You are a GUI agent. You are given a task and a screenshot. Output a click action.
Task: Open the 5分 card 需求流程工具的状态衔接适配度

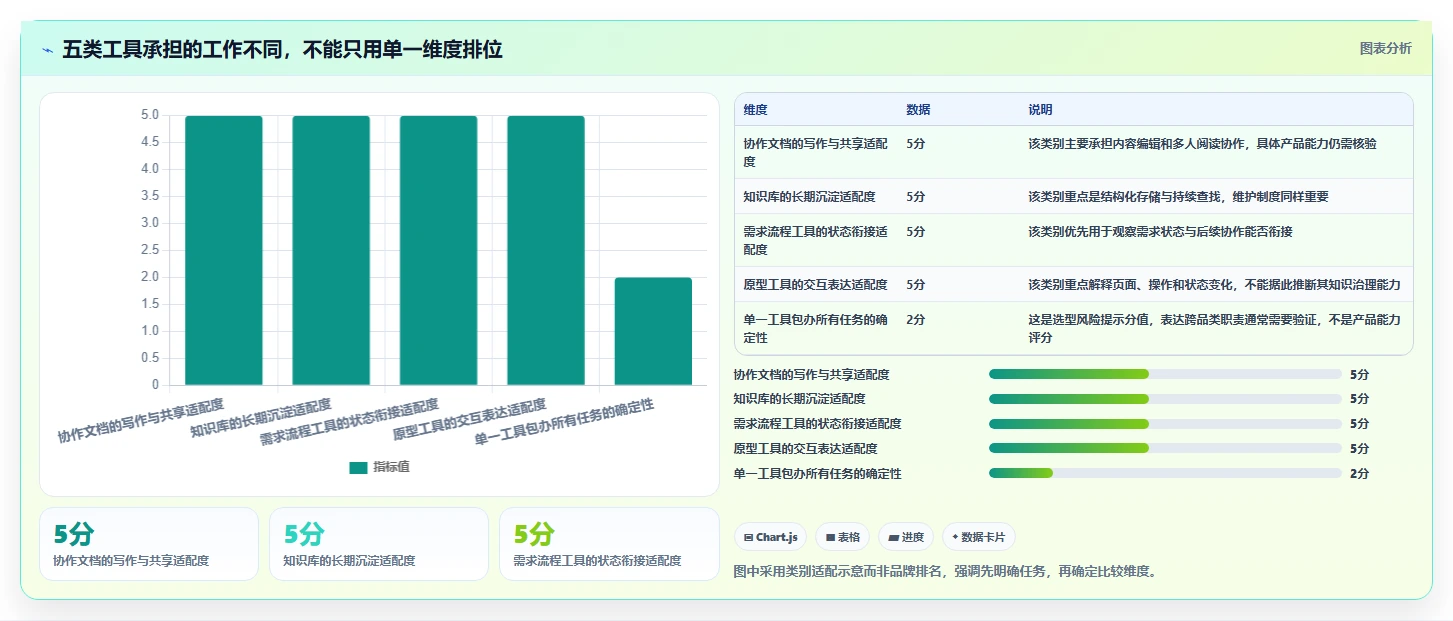tap(609, 544)
